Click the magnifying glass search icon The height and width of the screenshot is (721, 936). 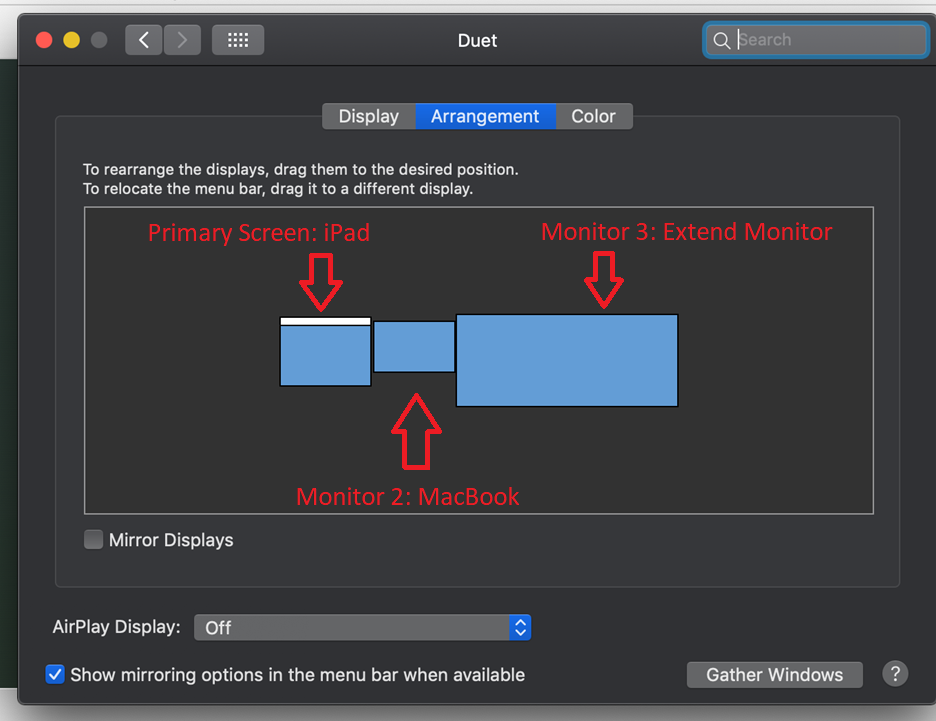pos(721,41)
